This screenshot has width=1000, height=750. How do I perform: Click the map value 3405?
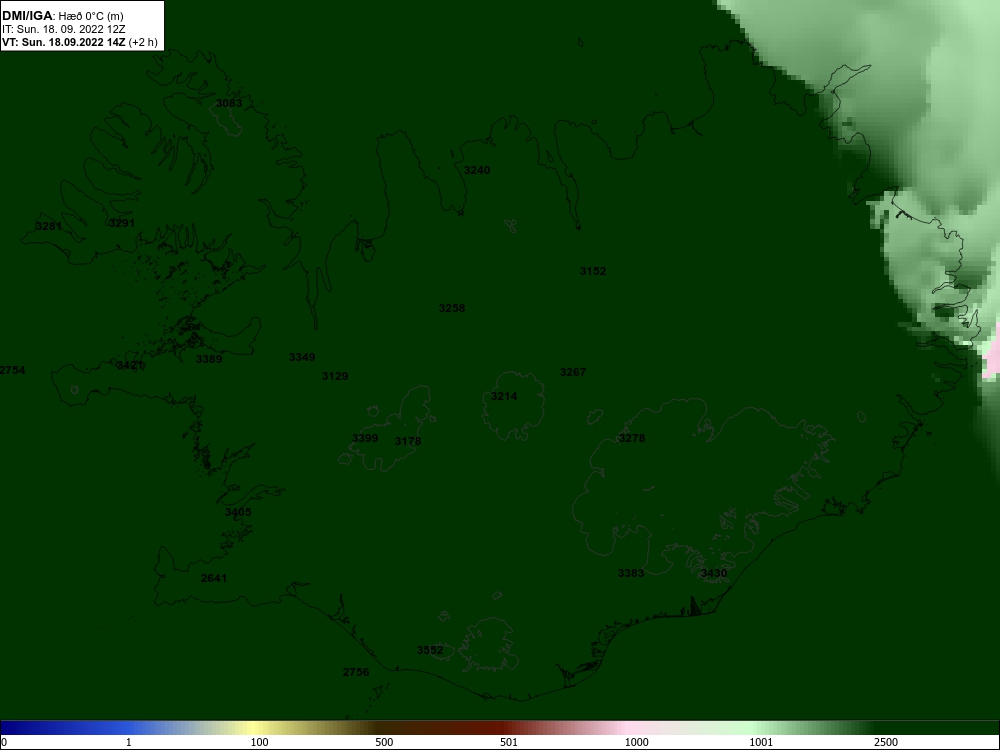[x=238, y=513]
